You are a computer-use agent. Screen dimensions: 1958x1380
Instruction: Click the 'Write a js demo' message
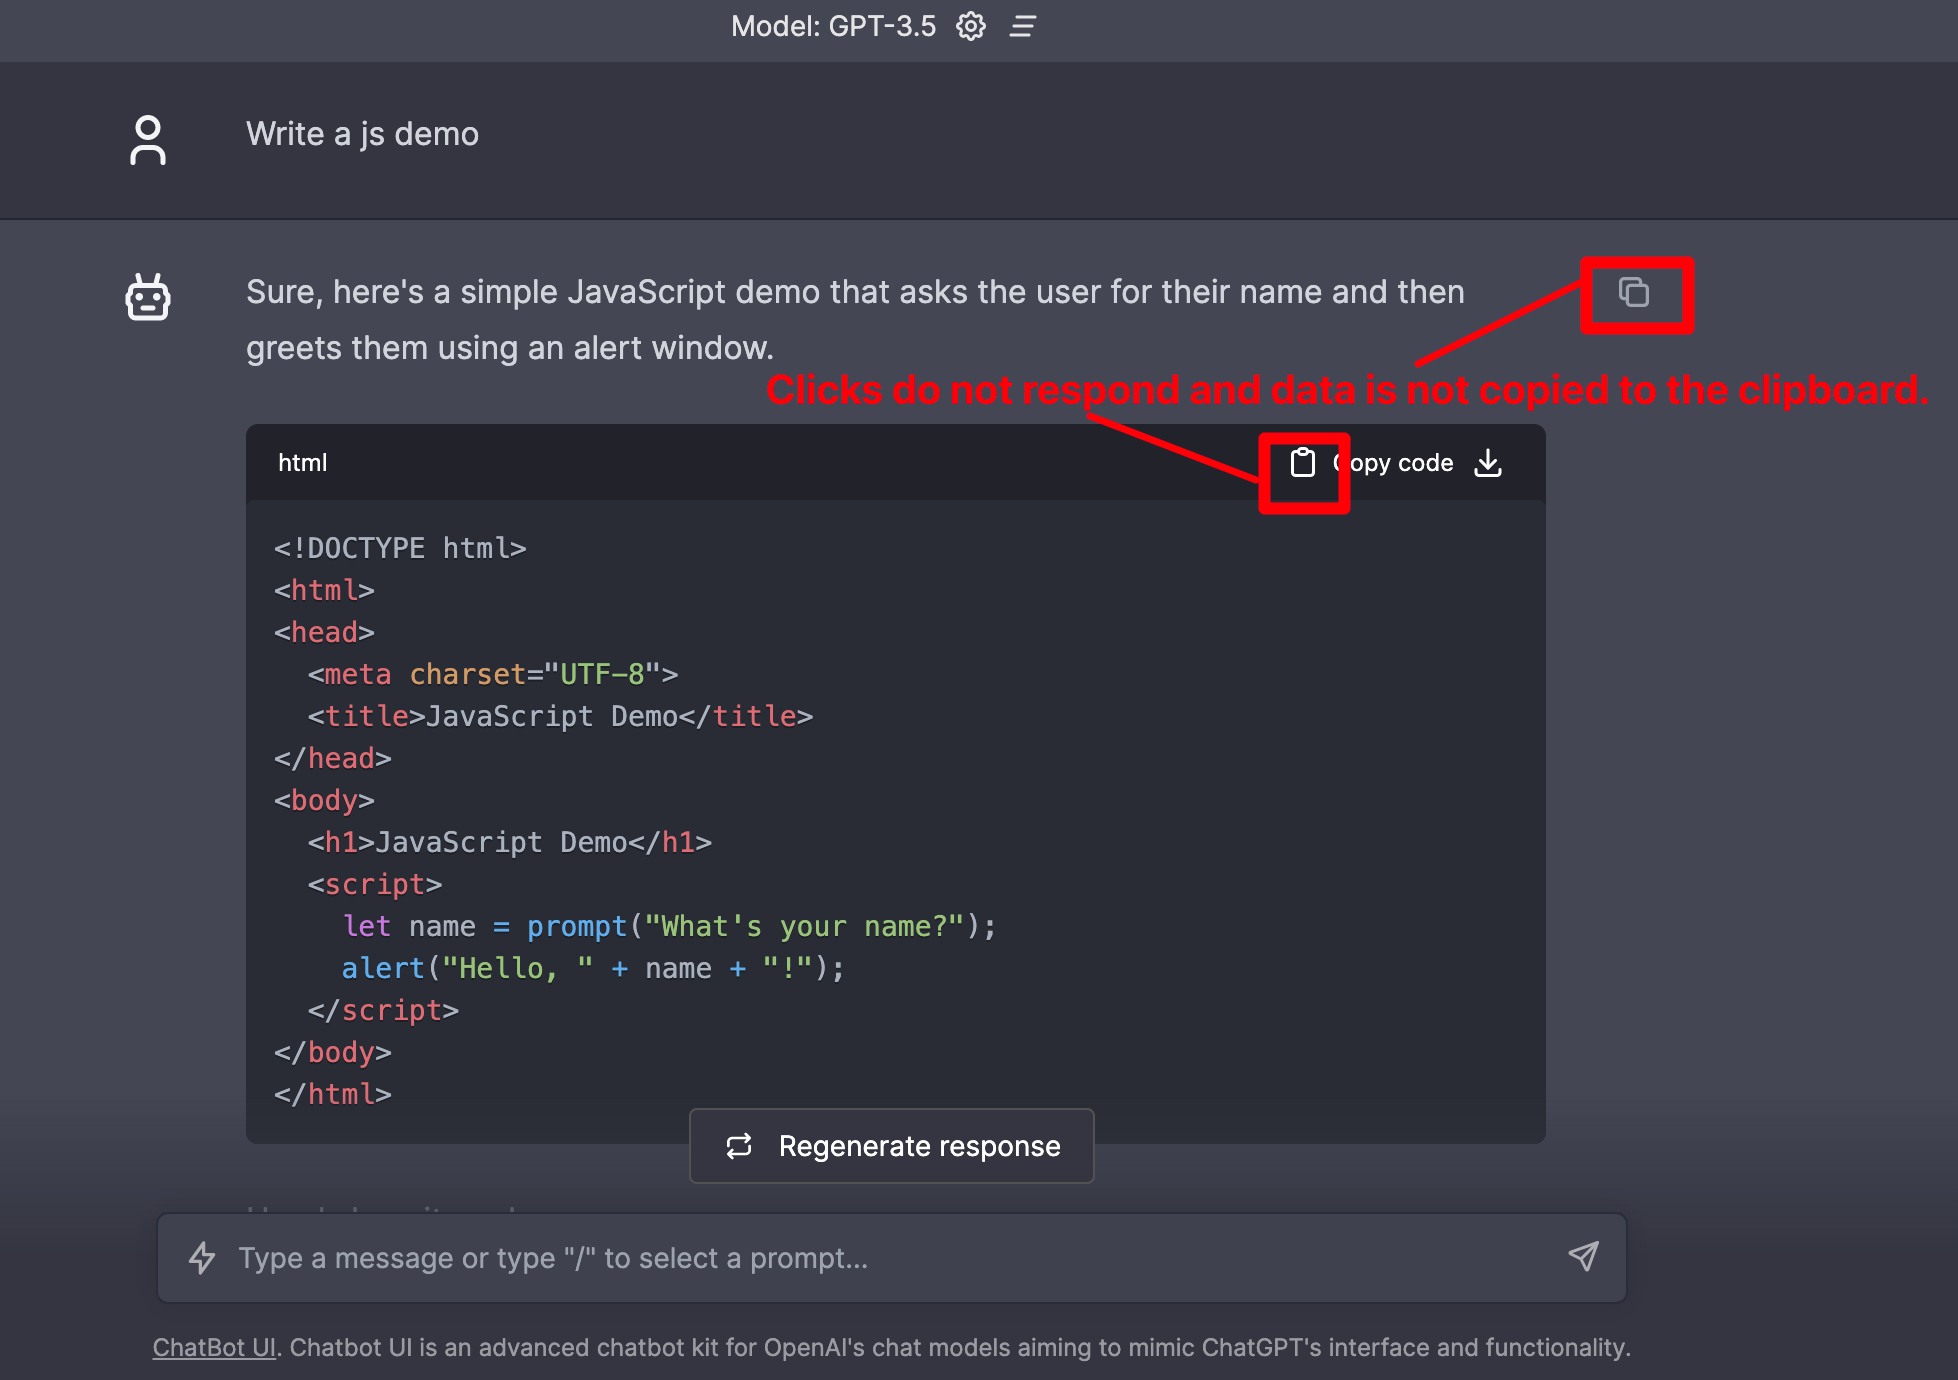pyautogui.click(x=363, y=134)
